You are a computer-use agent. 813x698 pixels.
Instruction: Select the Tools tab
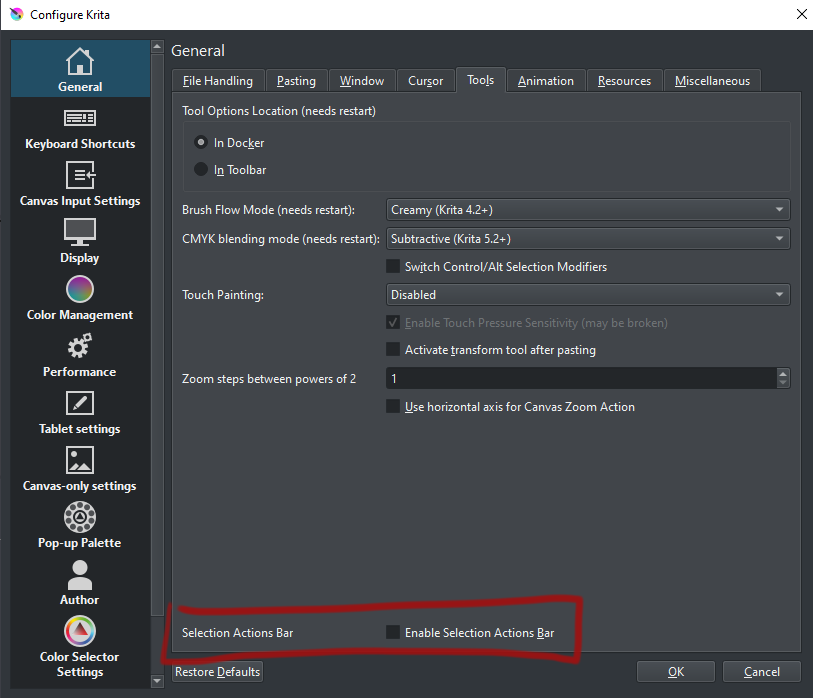click(x=481, y=80)
